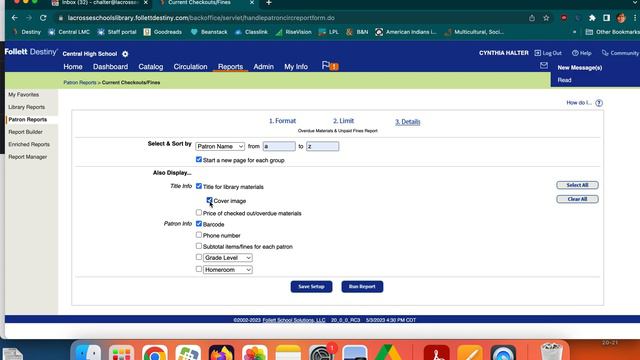Open the Staff portal bookmark
The height and width of the screenshot is (360, 640).
(x=117, y=32)
